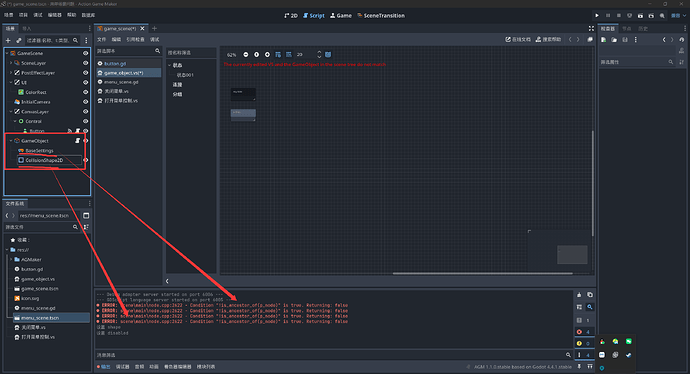The image size is (690, 374).
Task: Save the edited resource in the Inspector
Action: tap(624, 40)
